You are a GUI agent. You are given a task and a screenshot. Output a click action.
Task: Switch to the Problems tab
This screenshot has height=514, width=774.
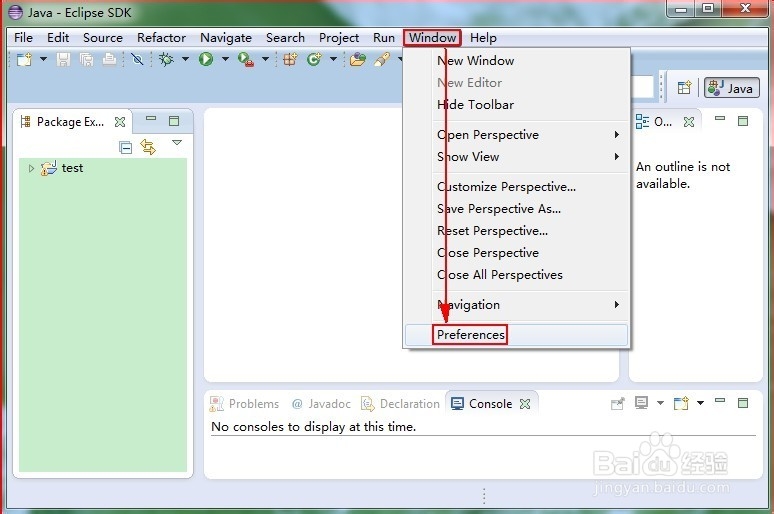point(244,404)
